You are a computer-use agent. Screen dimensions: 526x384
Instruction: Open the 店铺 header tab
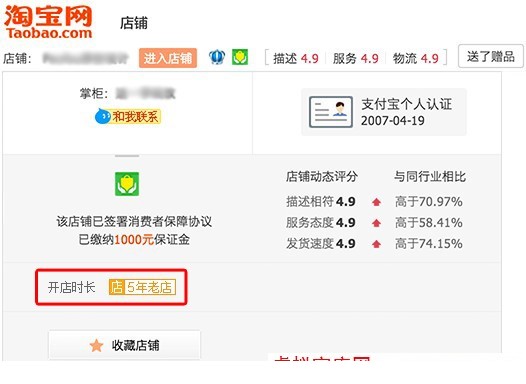[134, 23]
